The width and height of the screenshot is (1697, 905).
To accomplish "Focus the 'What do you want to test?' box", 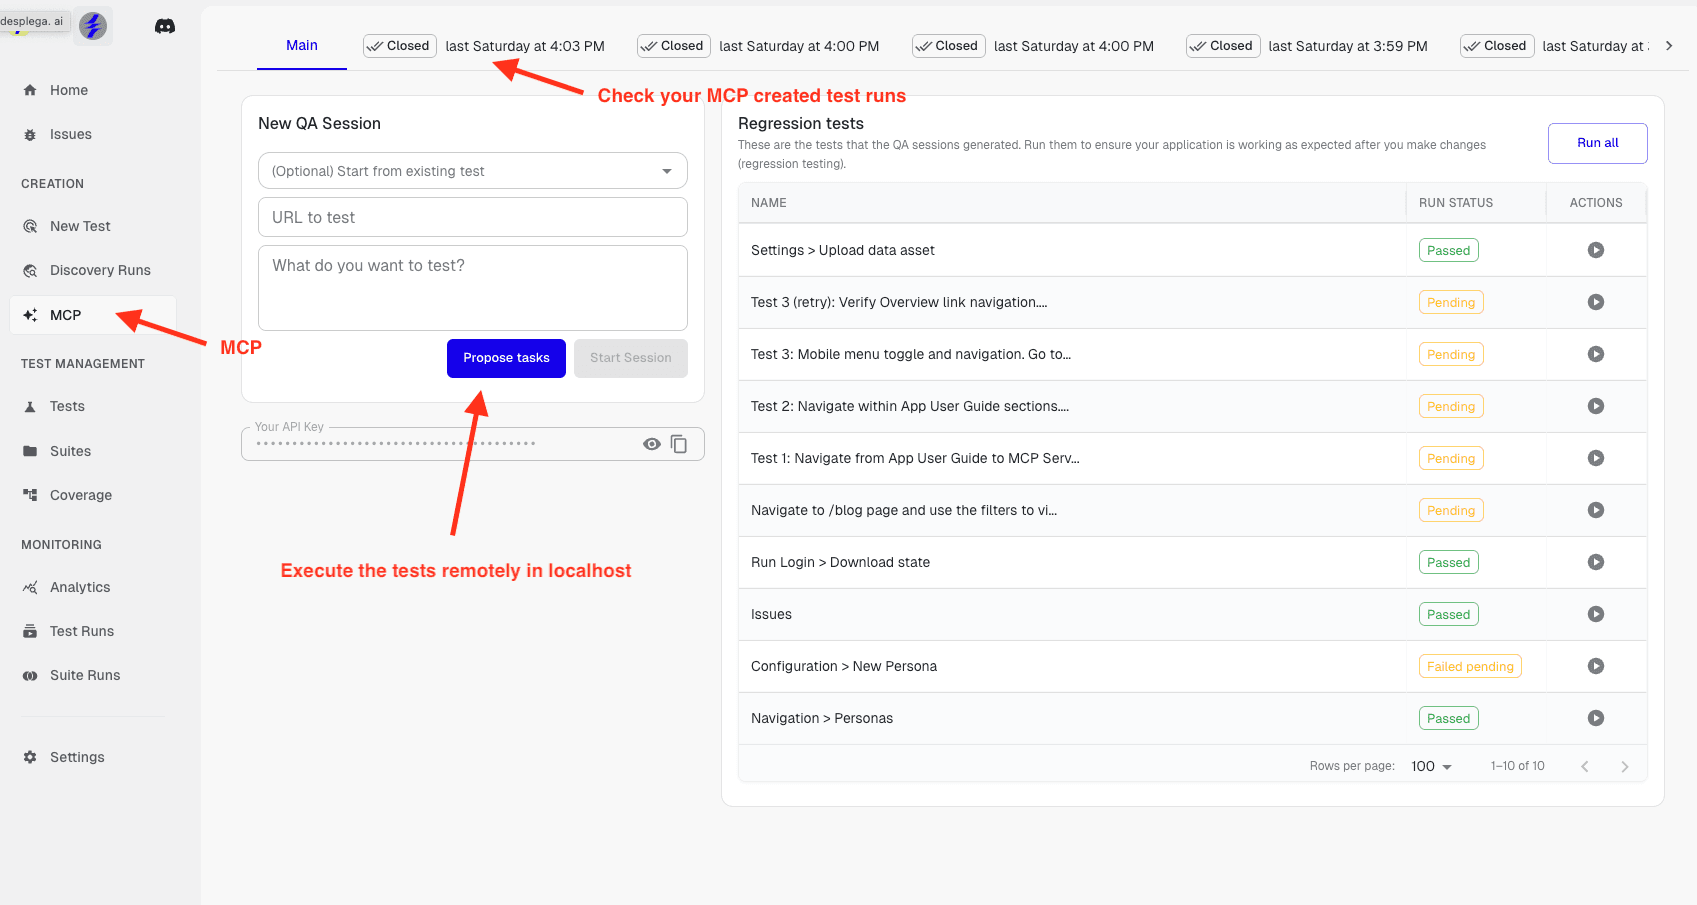I will pos(472,288).
